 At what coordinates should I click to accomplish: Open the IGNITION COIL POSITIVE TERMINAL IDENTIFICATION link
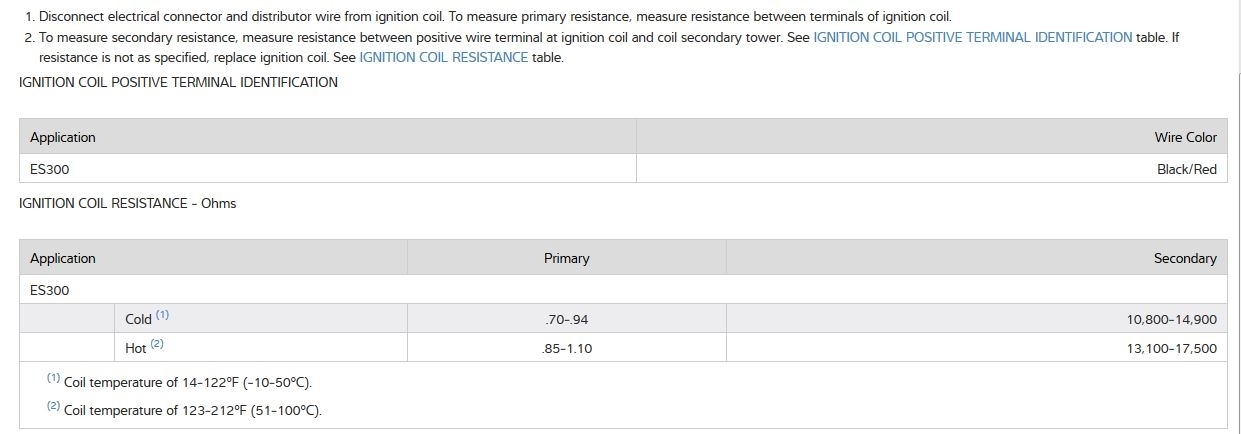(x=972, y=37)
